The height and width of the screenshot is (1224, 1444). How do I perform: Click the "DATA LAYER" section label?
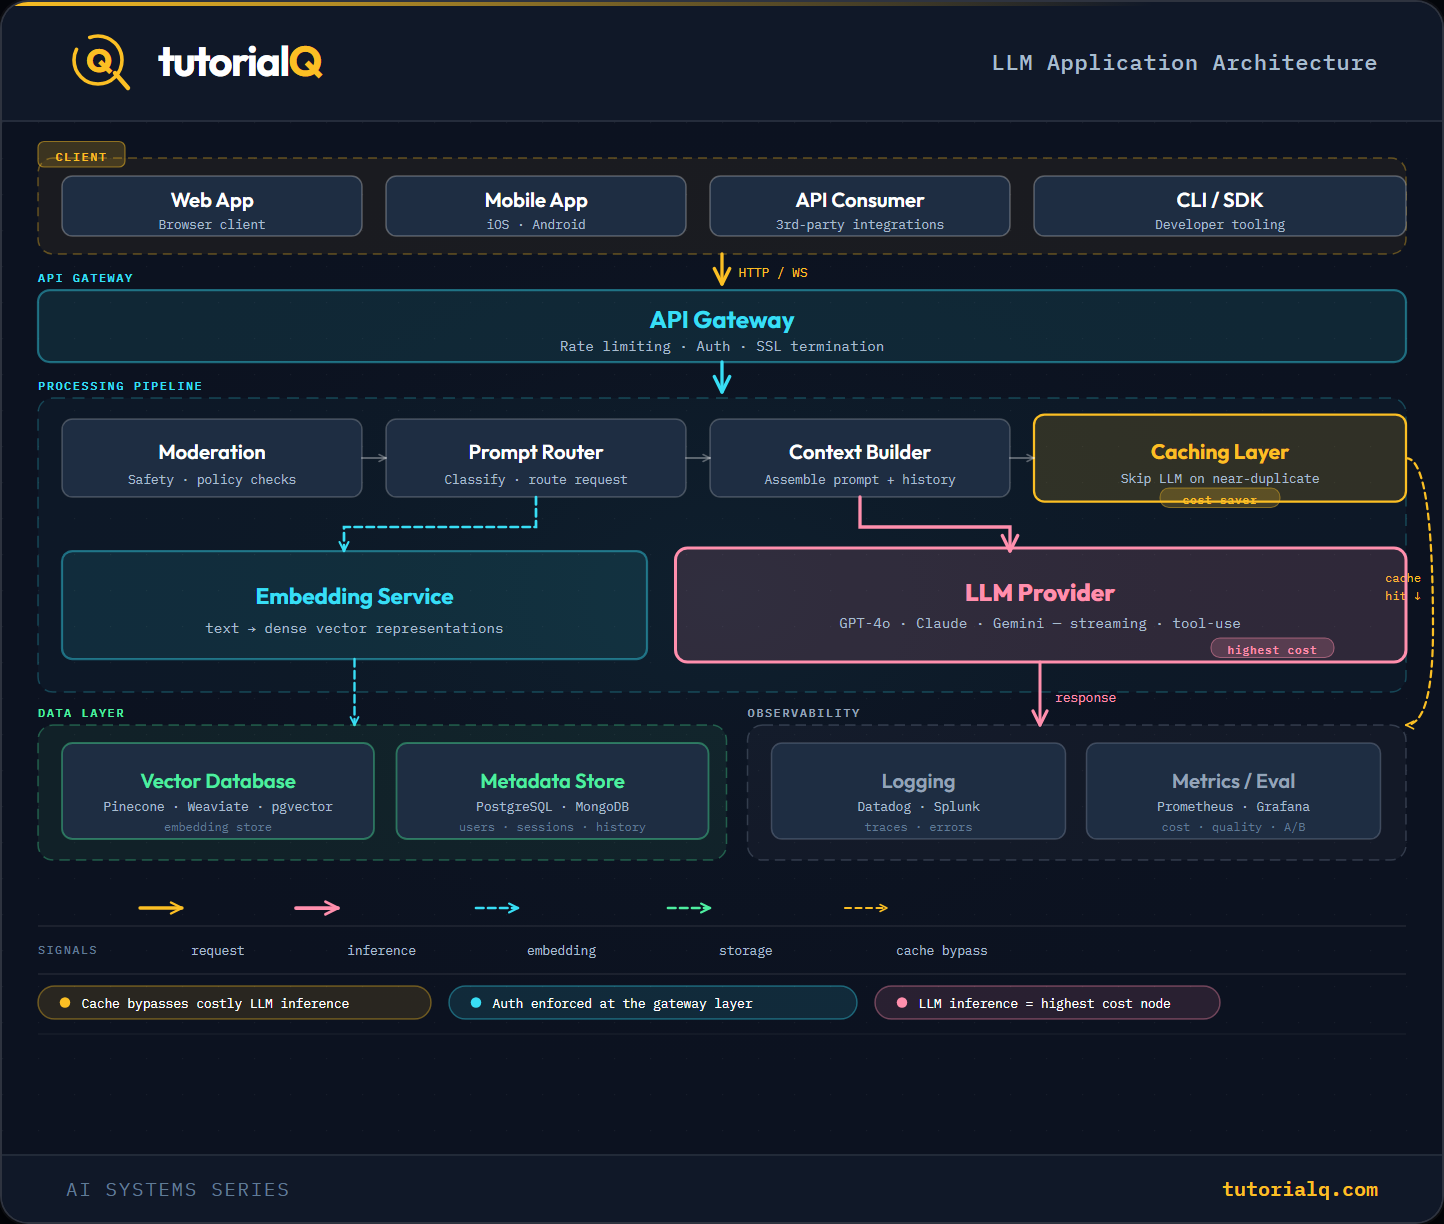click(81, 713)
